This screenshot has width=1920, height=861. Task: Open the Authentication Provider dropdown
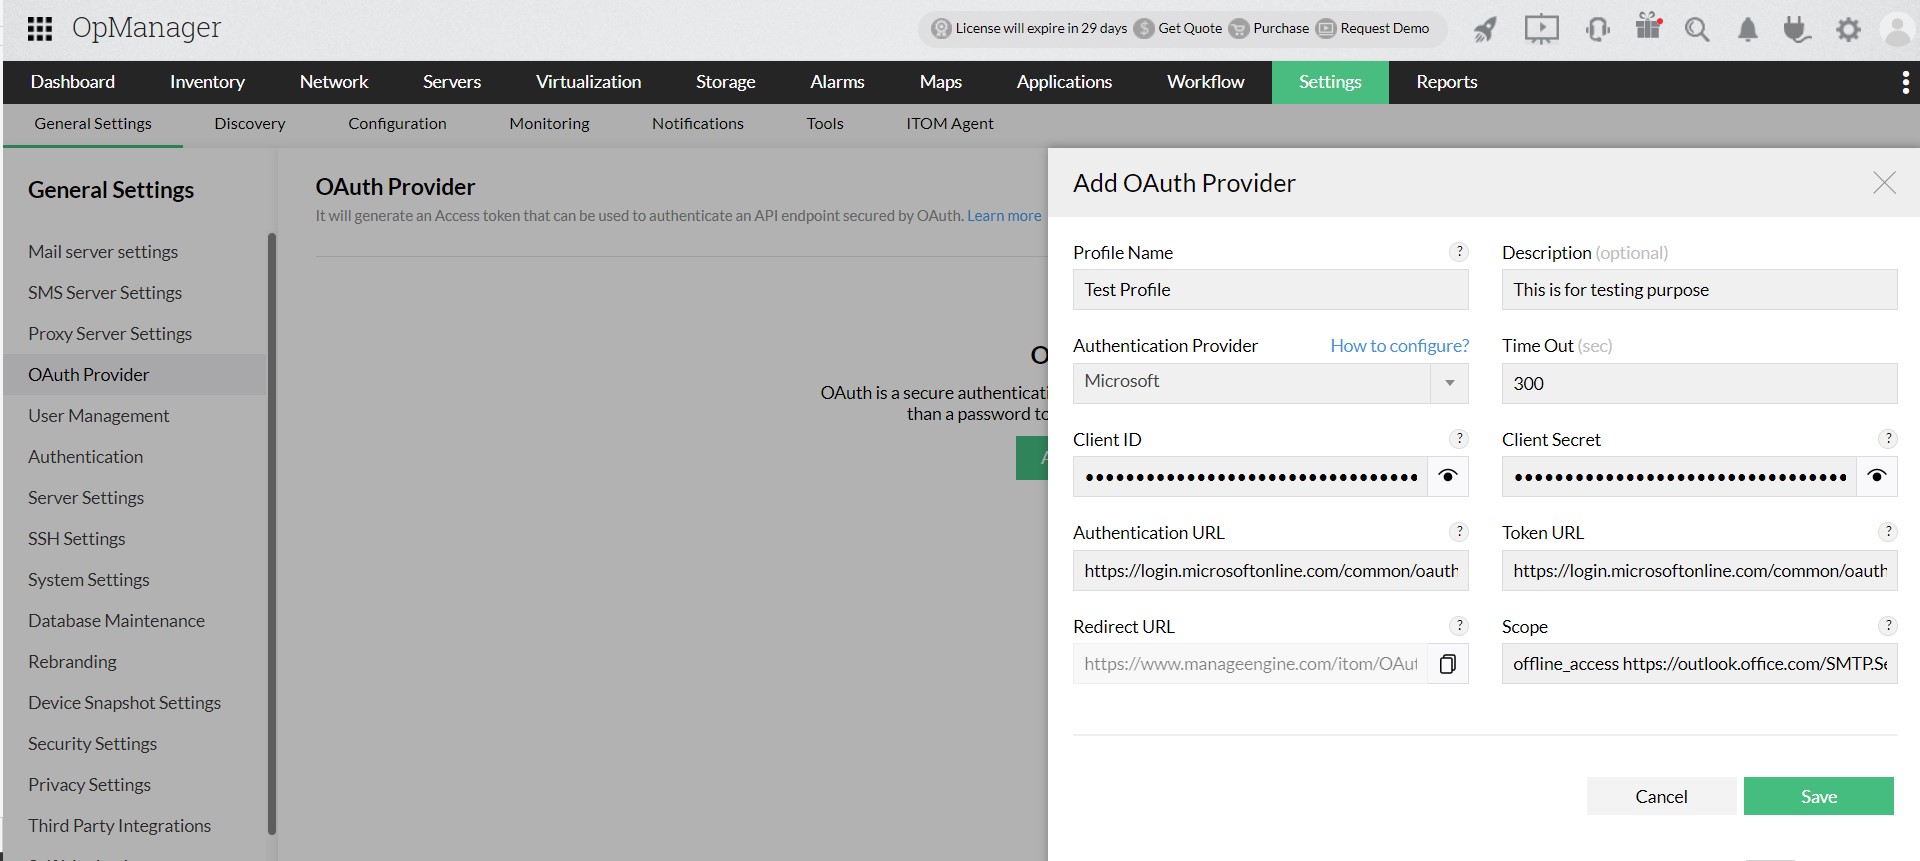coord(1449,383)
